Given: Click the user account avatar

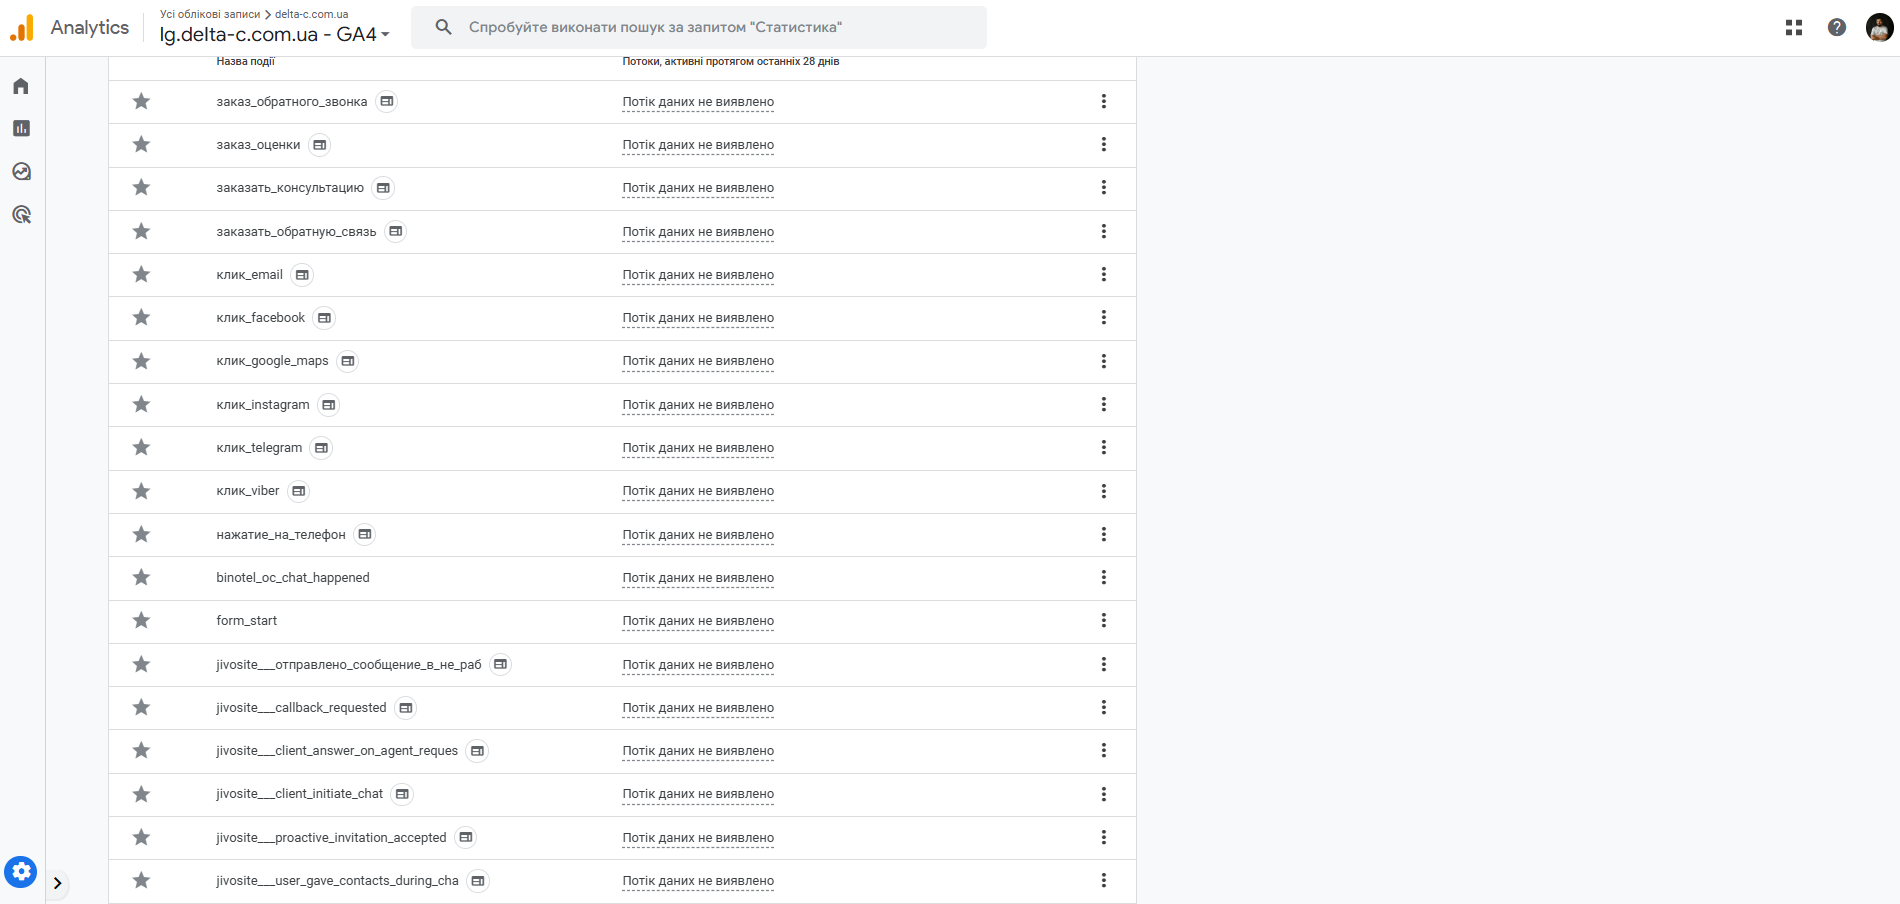Looking at the screenshot, I should [1879, 28].
